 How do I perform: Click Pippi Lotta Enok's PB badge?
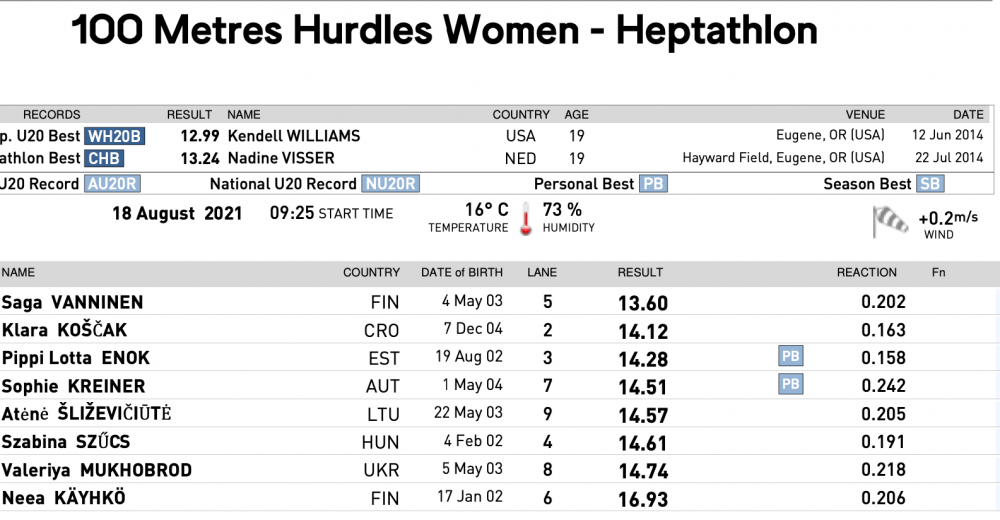point(790,357)
